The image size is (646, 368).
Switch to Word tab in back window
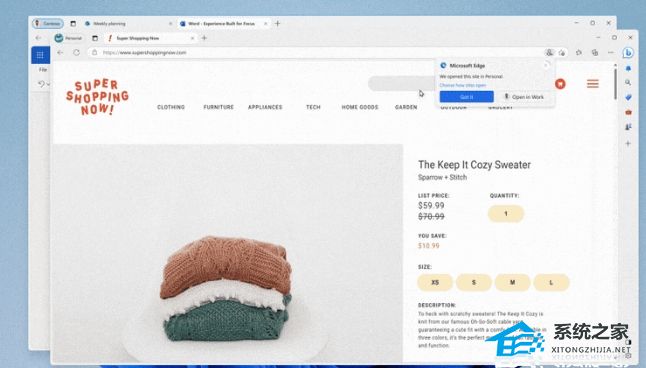(x=224, y=23)
